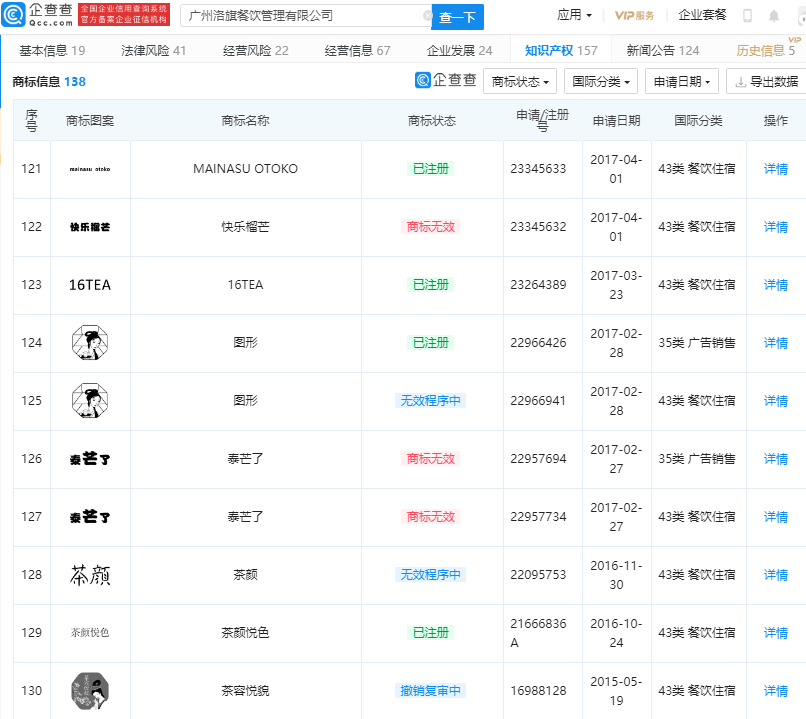Open 企业套餐 link
This screenshot has height=719, width=806.
coord(702,15)
